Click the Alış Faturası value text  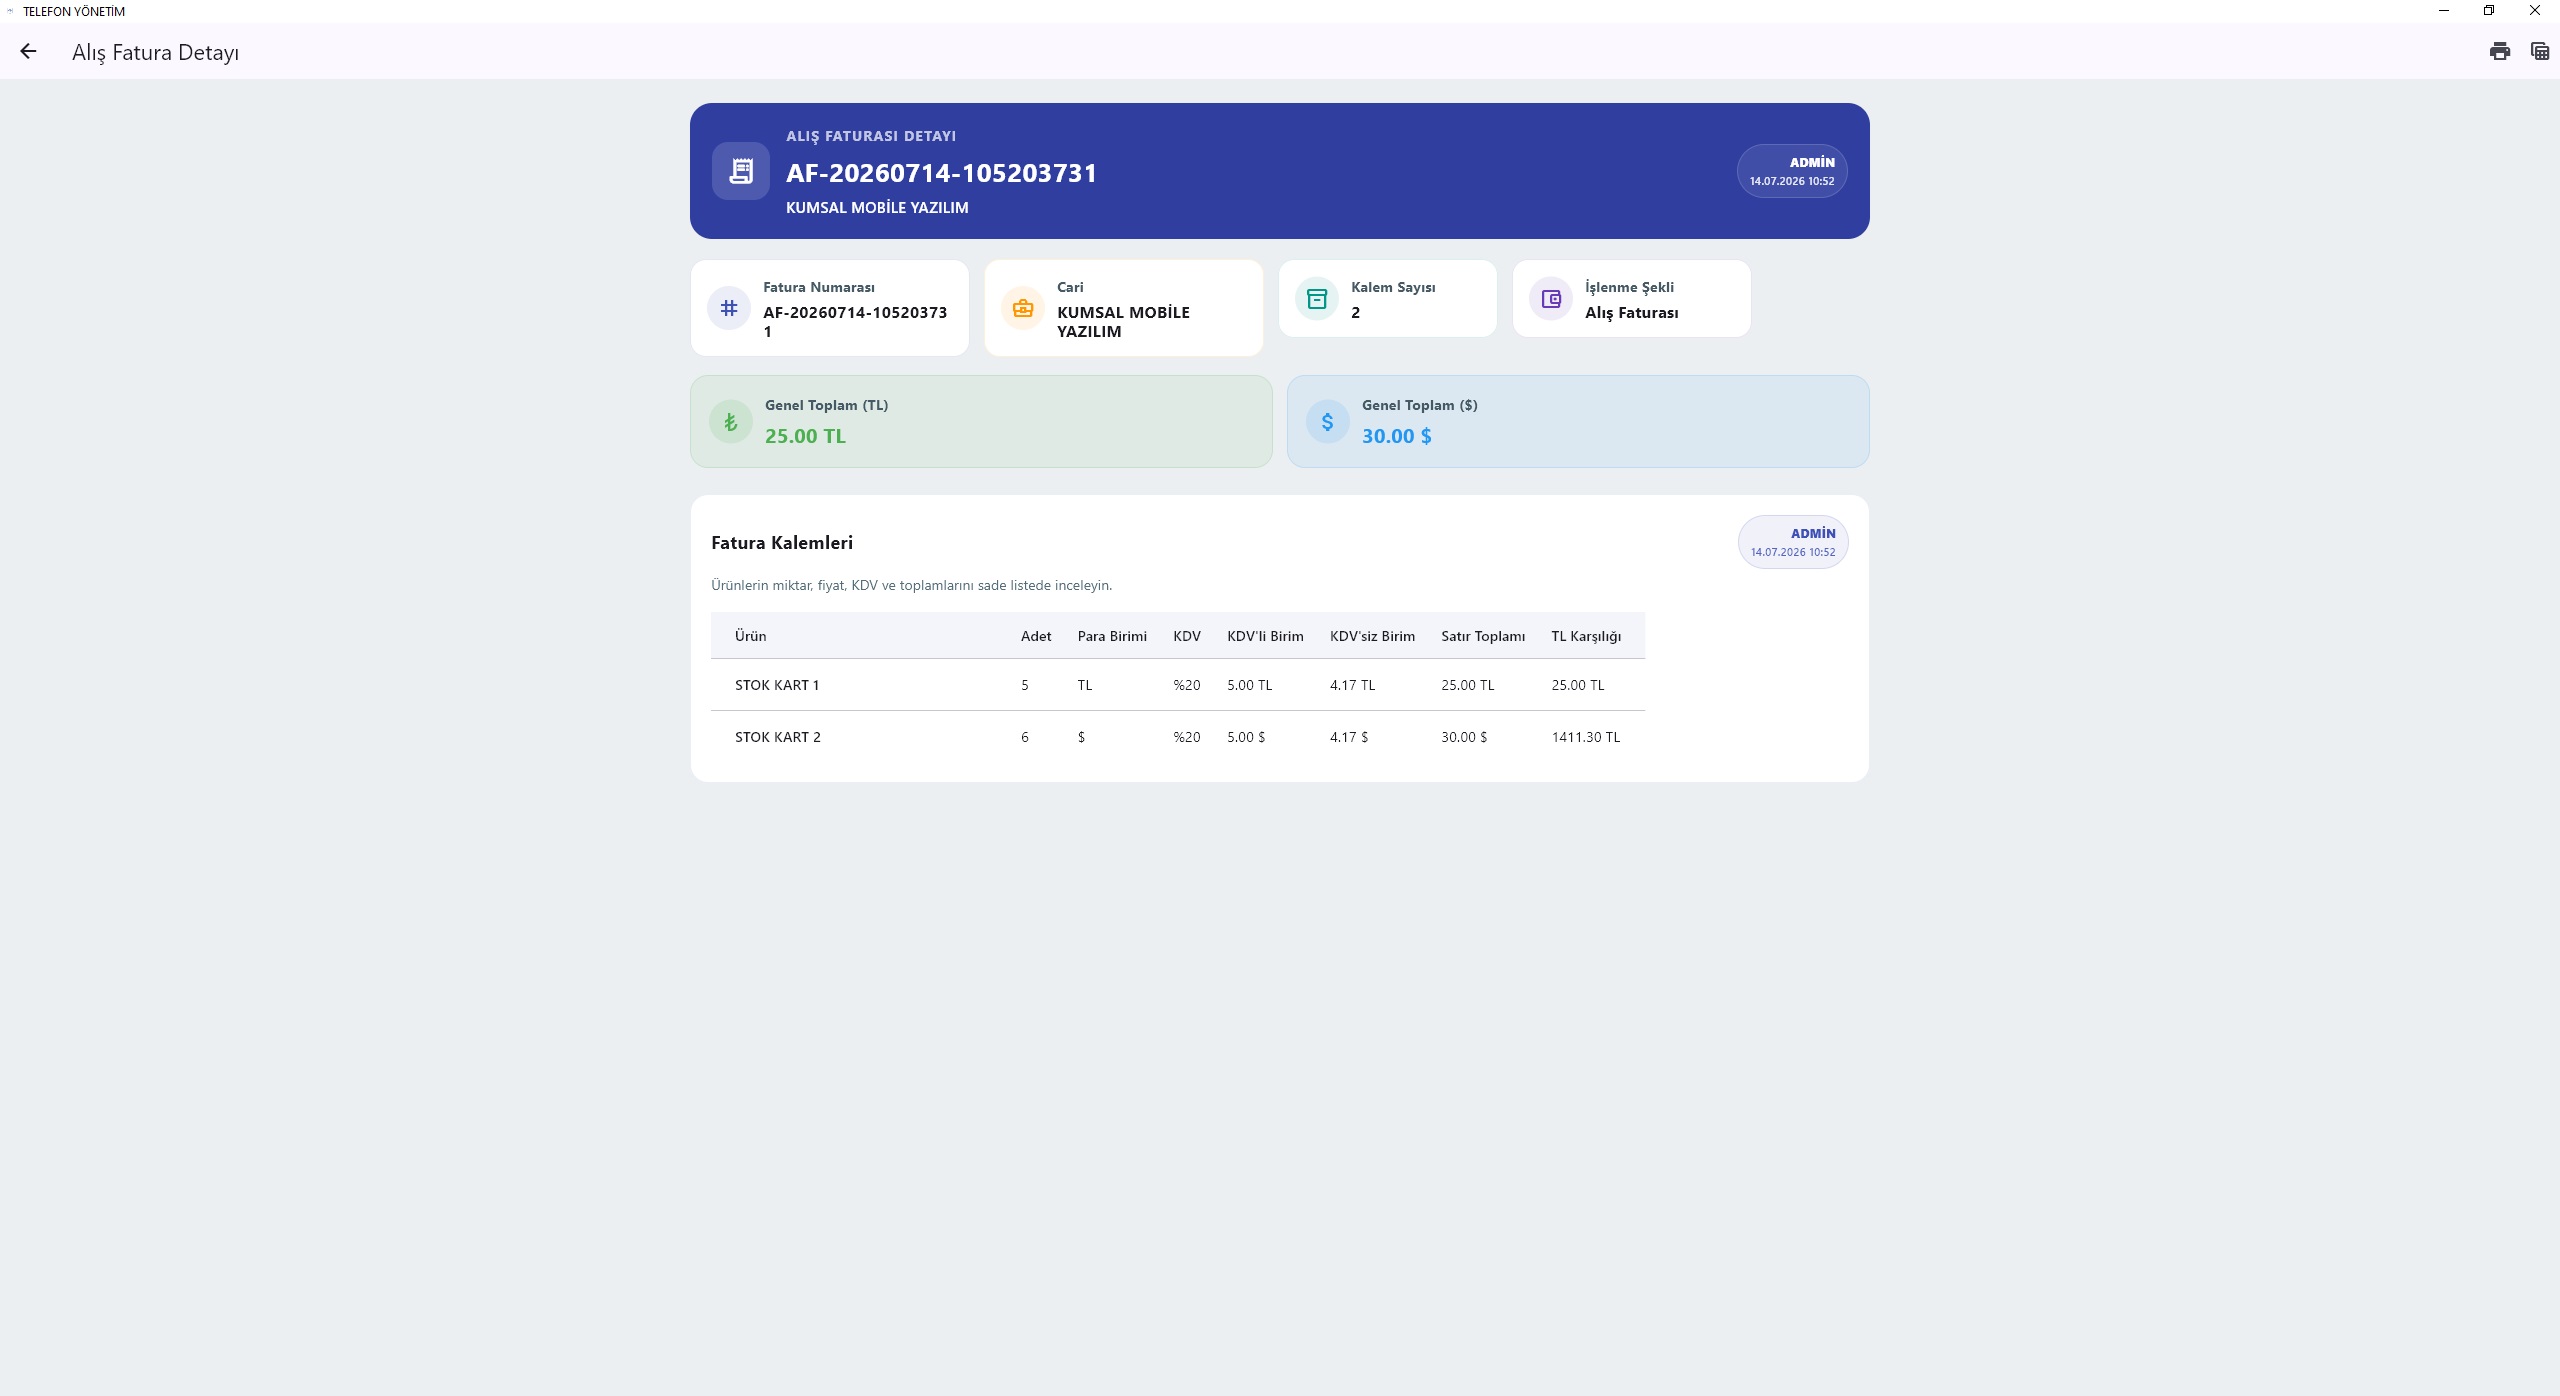(1631, 313)
